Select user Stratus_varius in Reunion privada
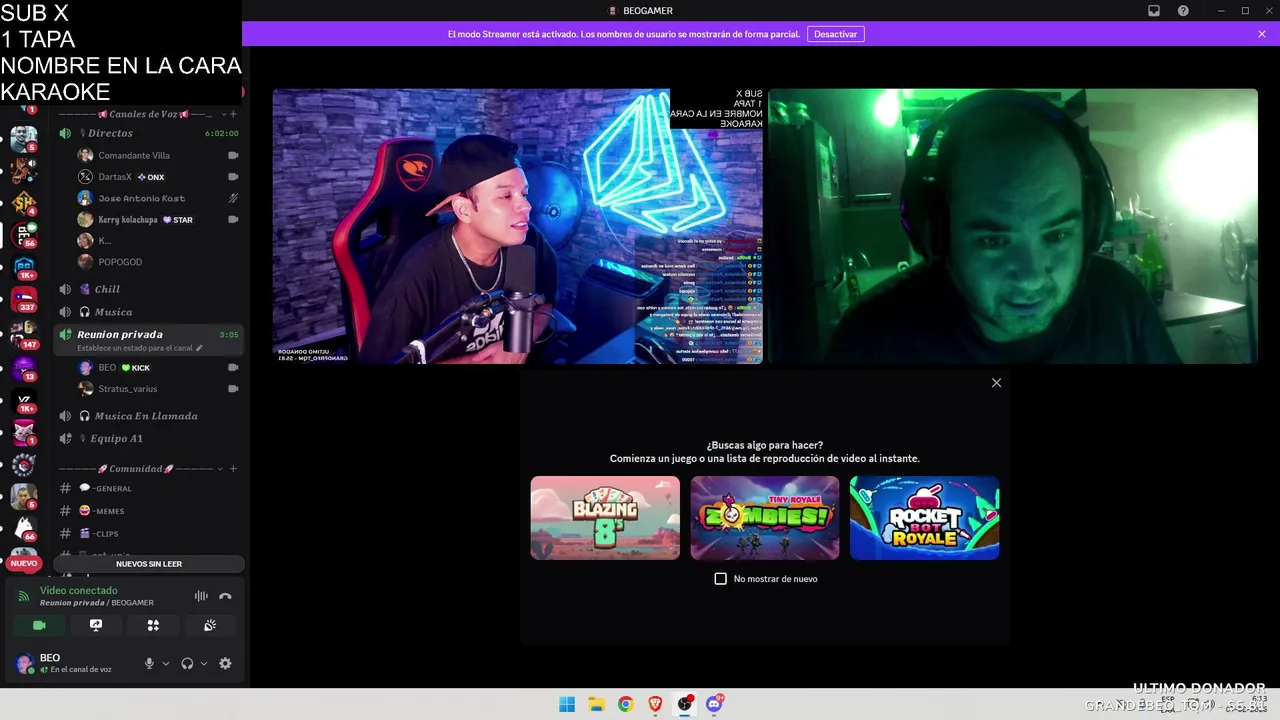The image size is (1280, 720). [158, 389]
